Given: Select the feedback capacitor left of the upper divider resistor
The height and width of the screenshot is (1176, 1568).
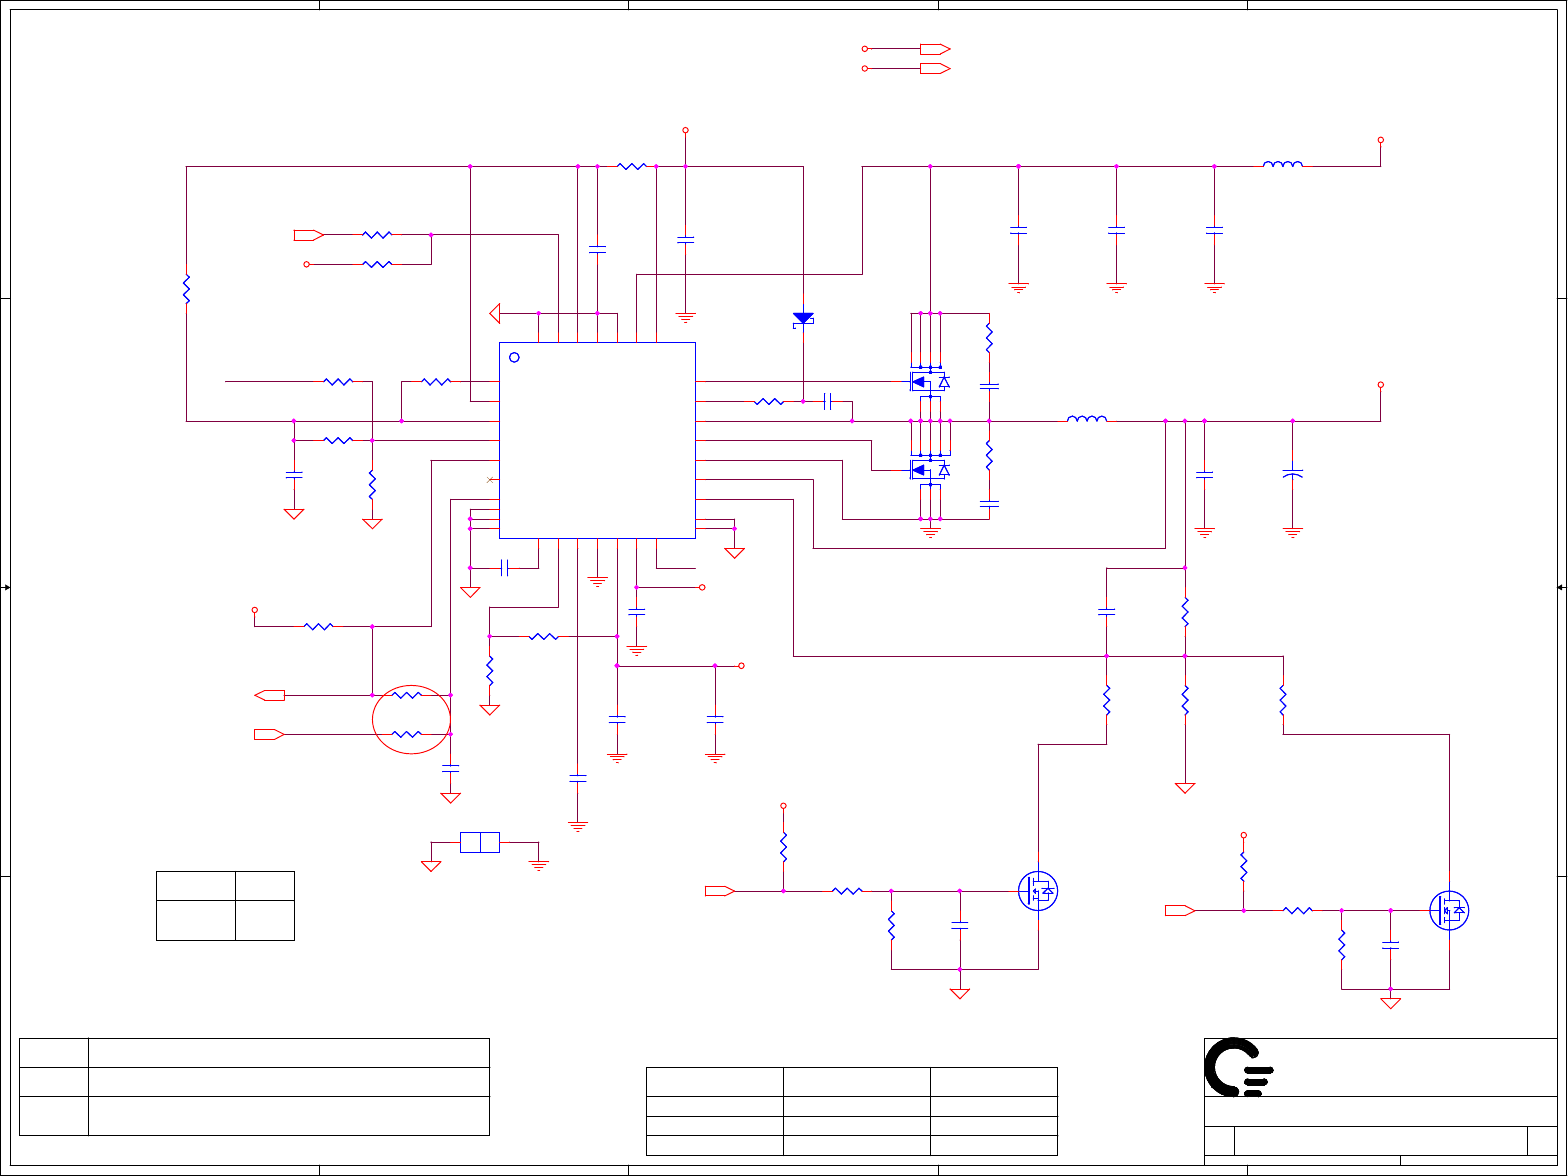Looking at the screenshot, I should coord(1106,611).
